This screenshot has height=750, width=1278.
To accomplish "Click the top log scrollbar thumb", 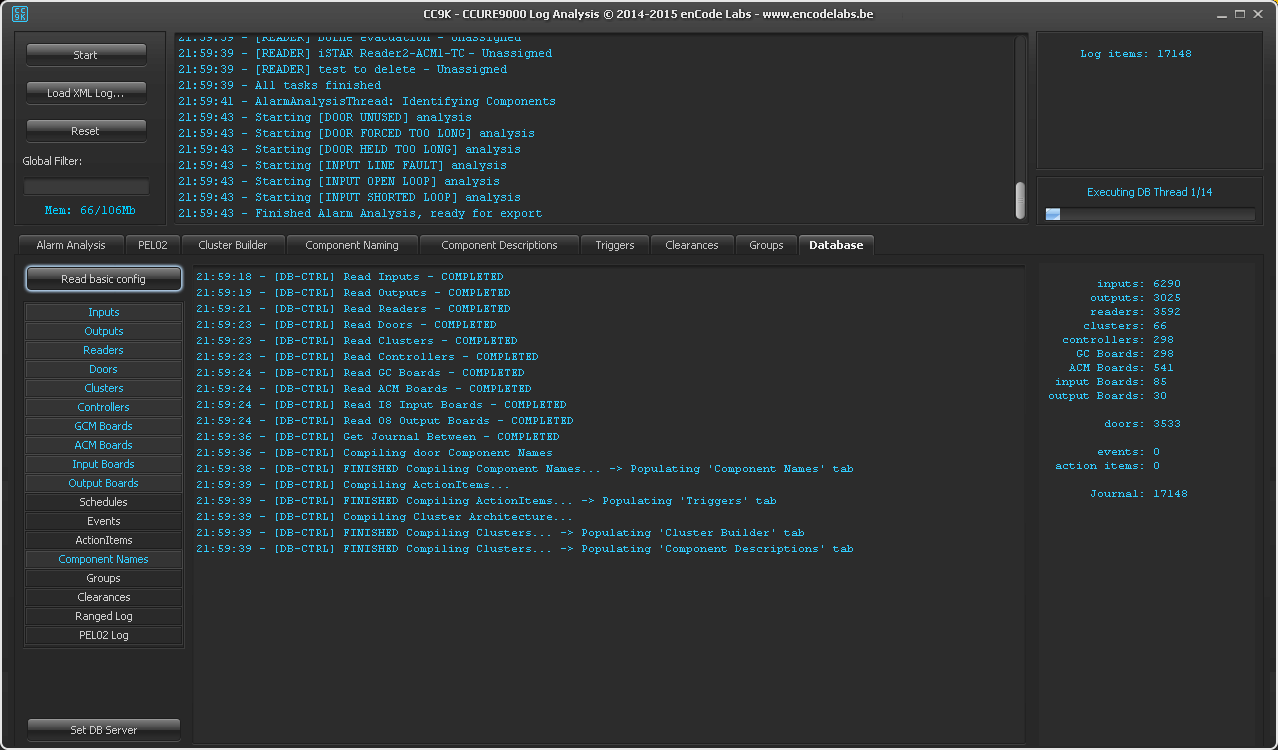I will [1020, 200].
